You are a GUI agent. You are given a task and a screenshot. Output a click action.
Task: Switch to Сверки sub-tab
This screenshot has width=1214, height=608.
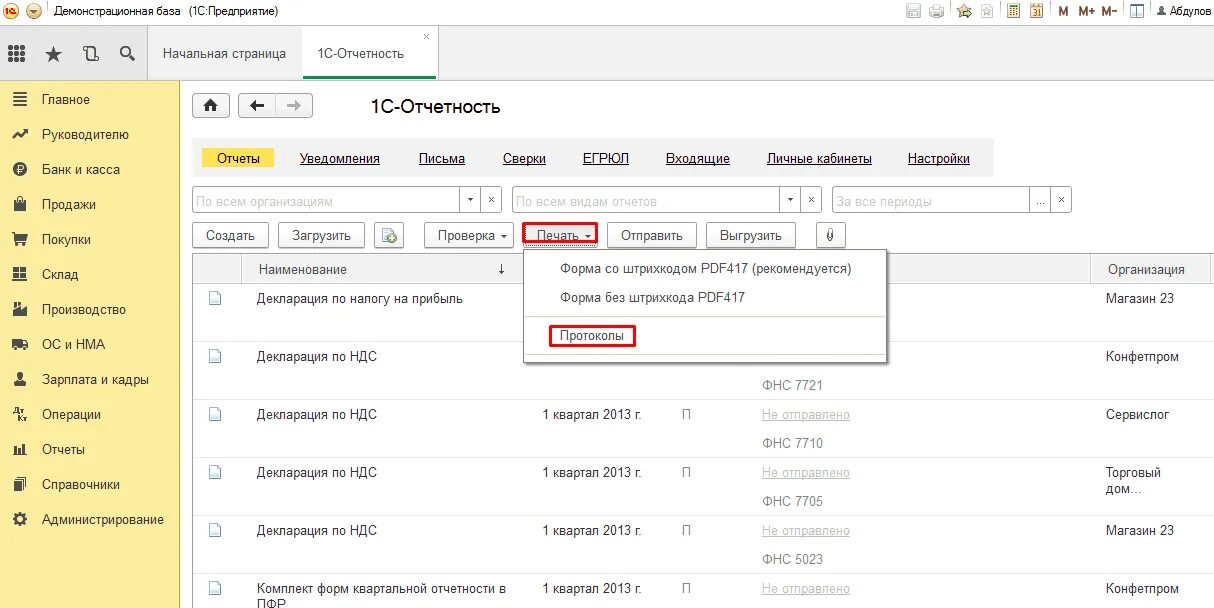(x=524, y=159)
